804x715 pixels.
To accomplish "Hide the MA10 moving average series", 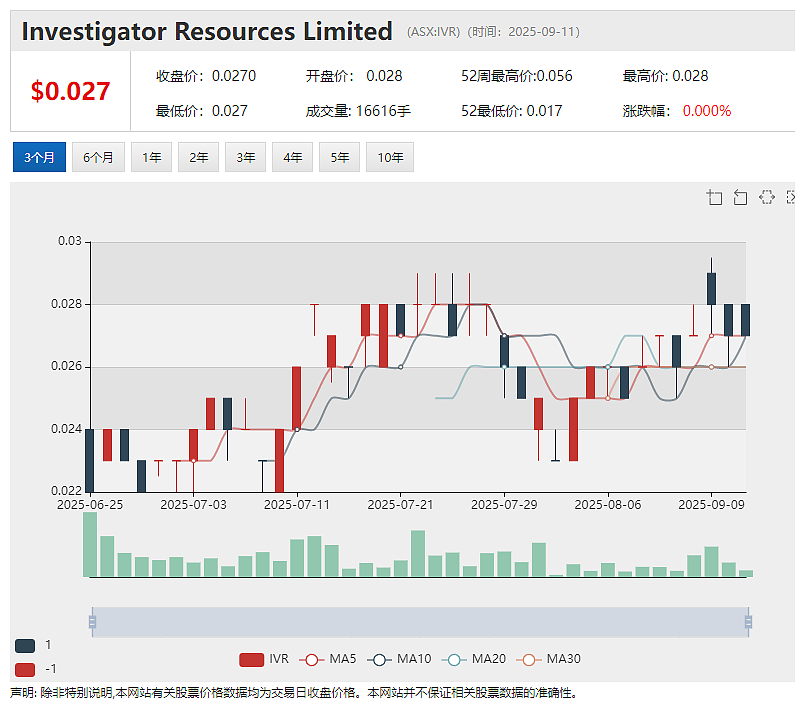I will [399, 659].
